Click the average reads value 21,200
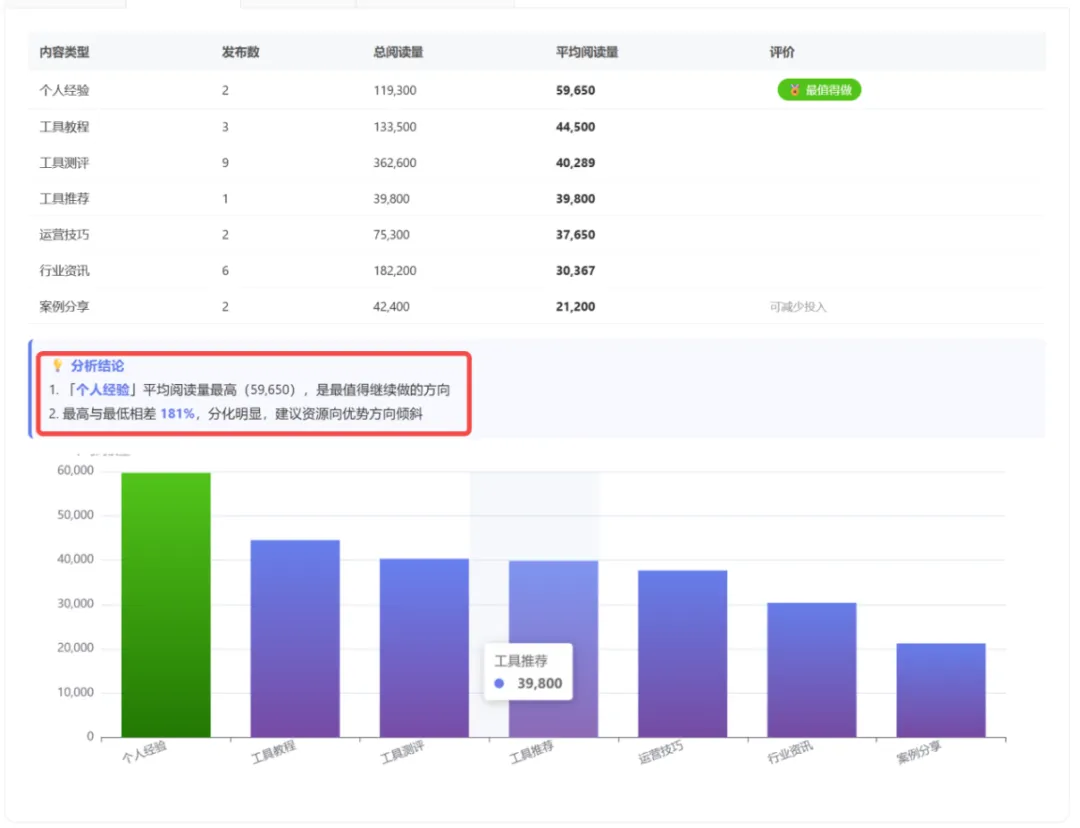Screen dimensions: 1080x828 pyautogui.click(x=575, y=307)
